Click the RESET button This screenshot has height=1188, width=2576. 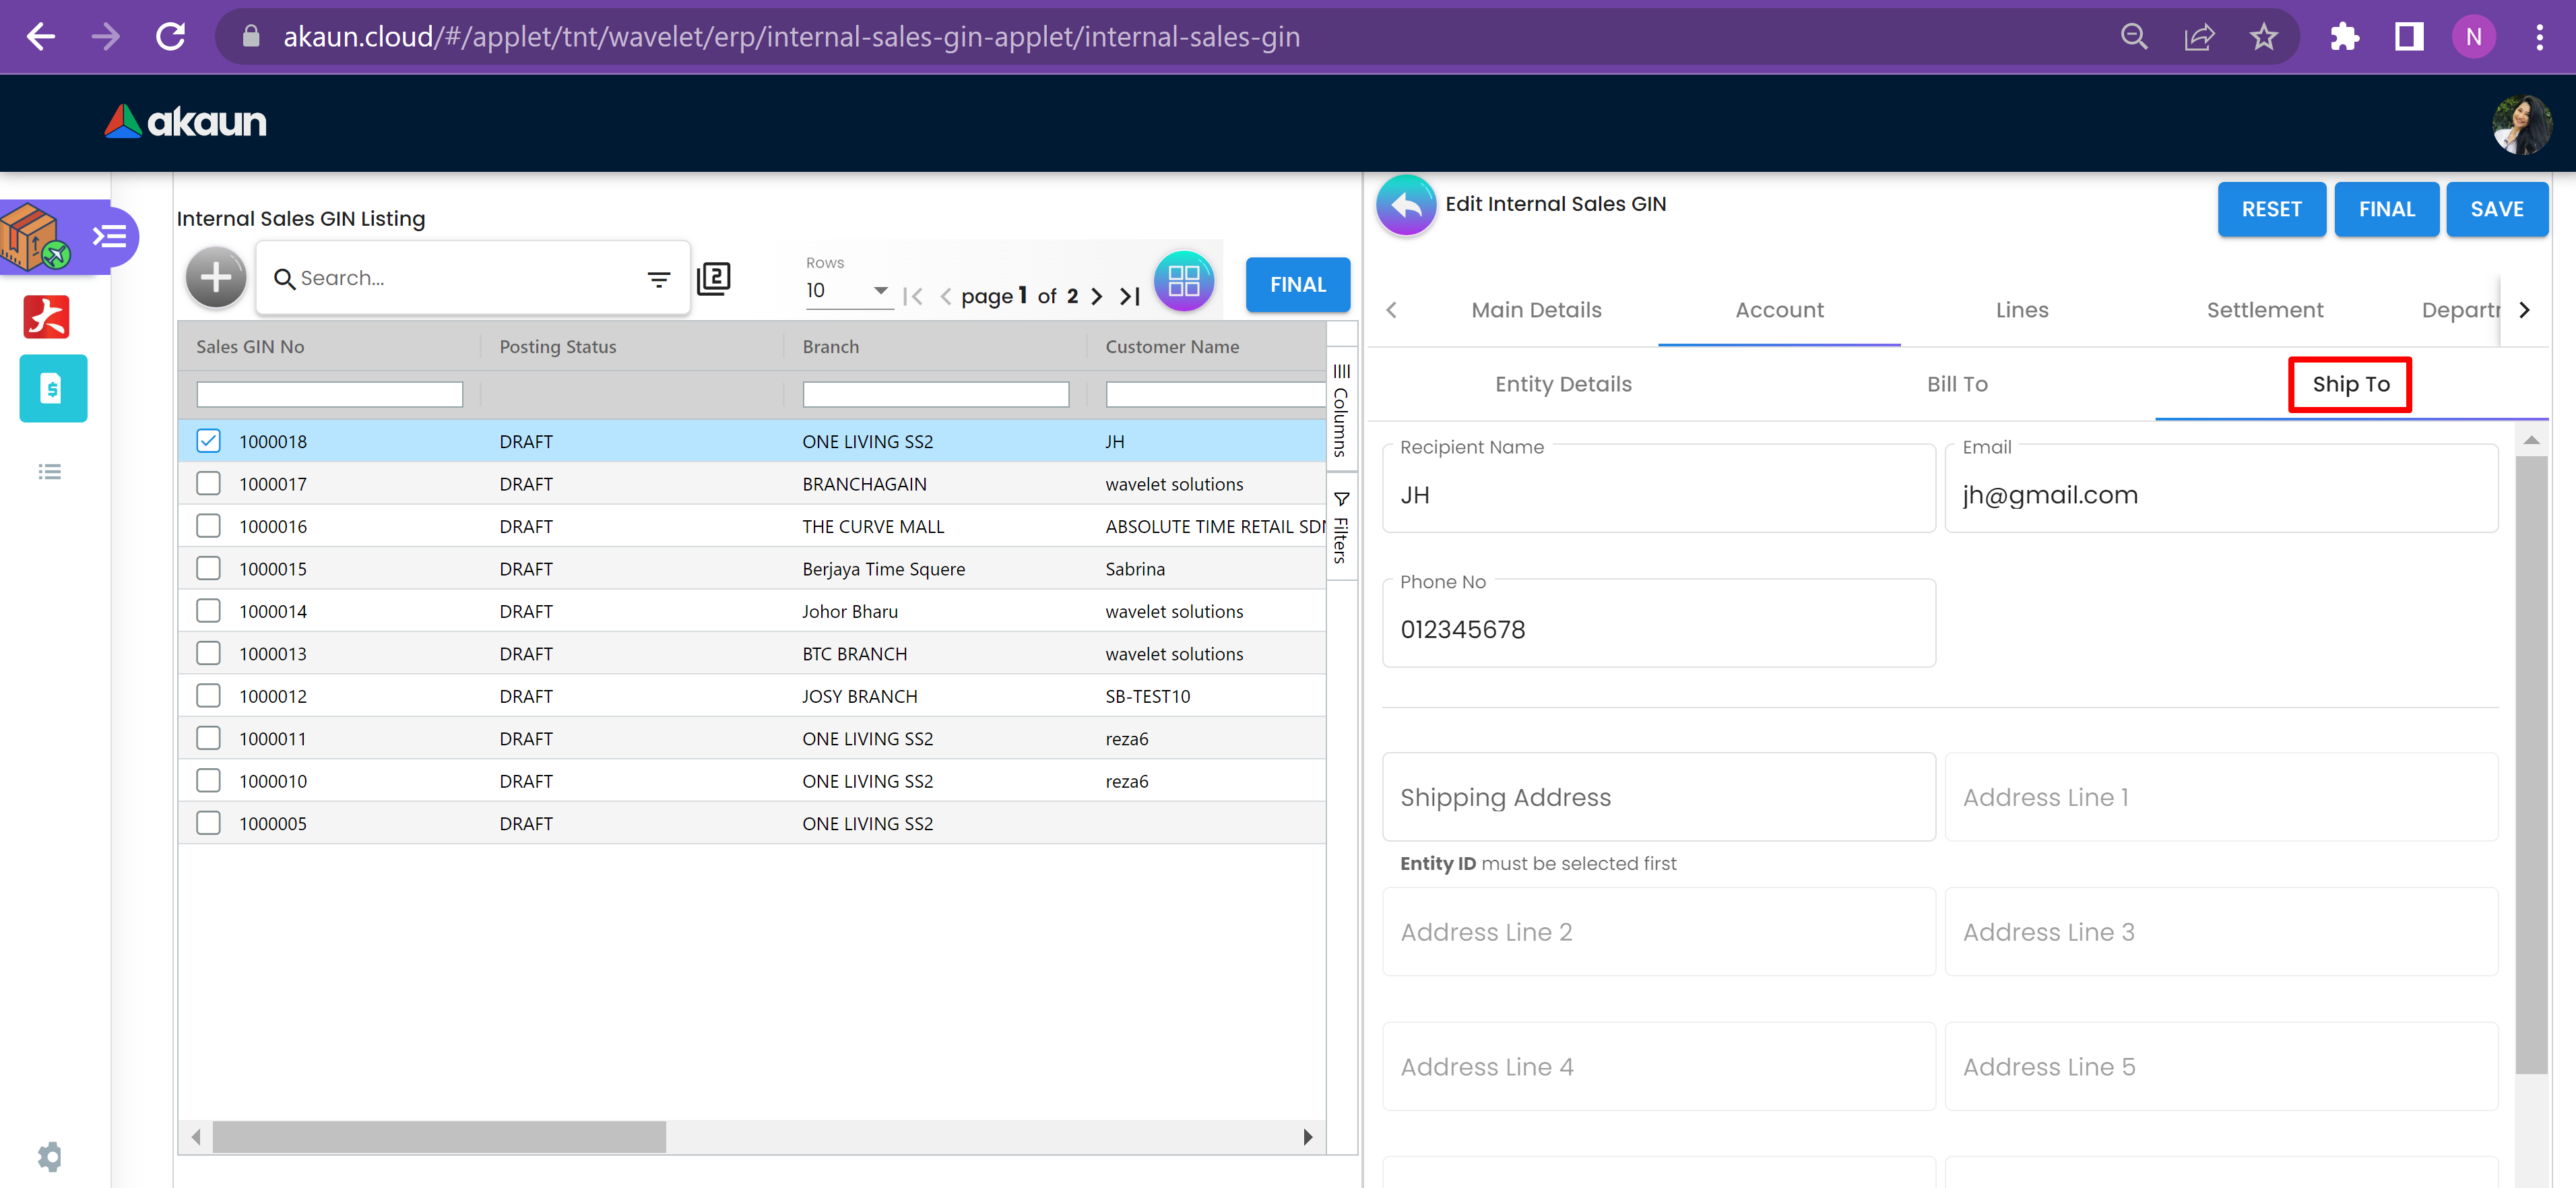2270,209
